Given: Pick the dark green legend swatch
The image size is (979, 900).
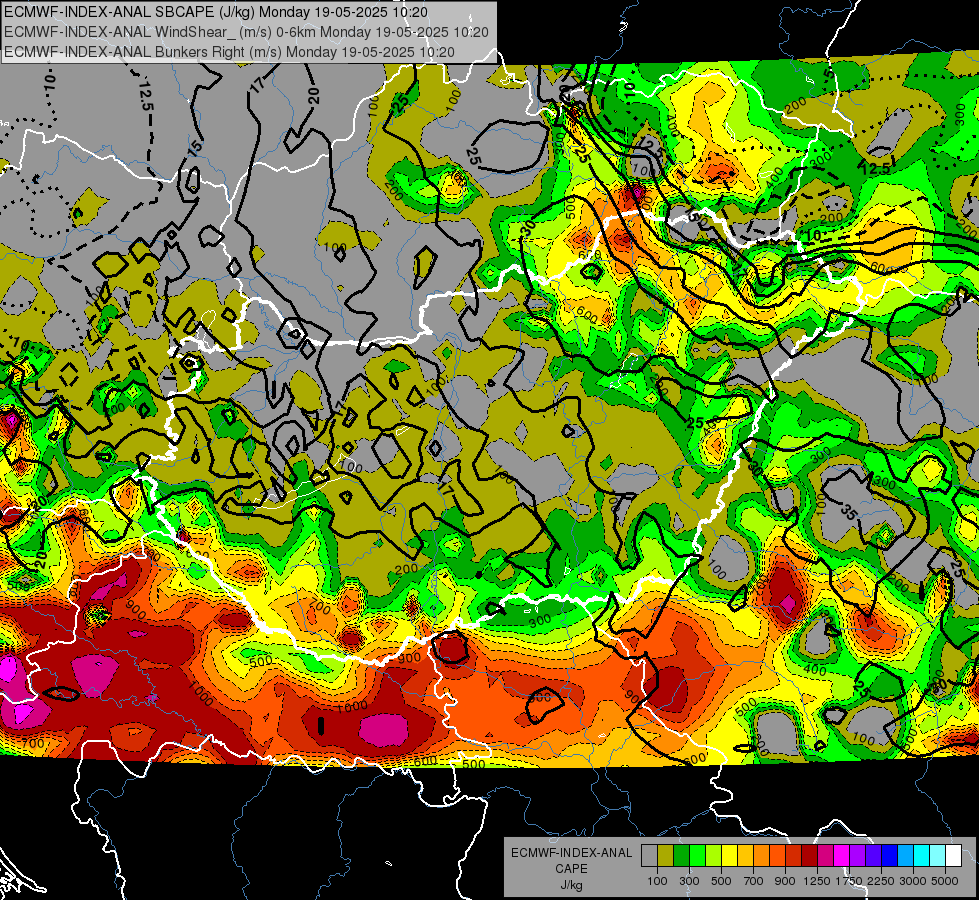Looking at the screenshot, I should coord(681,855).
